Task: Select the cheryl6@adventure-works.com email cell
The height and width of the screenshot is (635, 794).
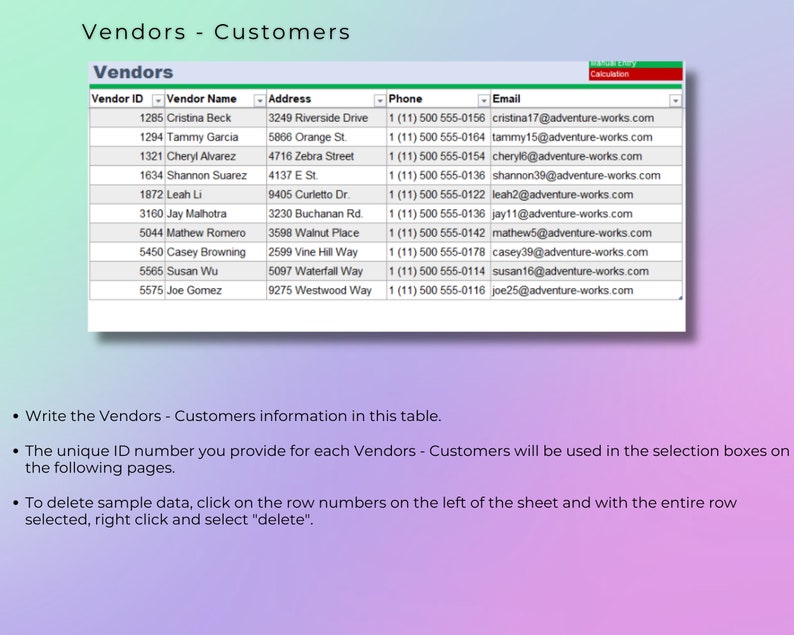Action: [x=586, y=156]
